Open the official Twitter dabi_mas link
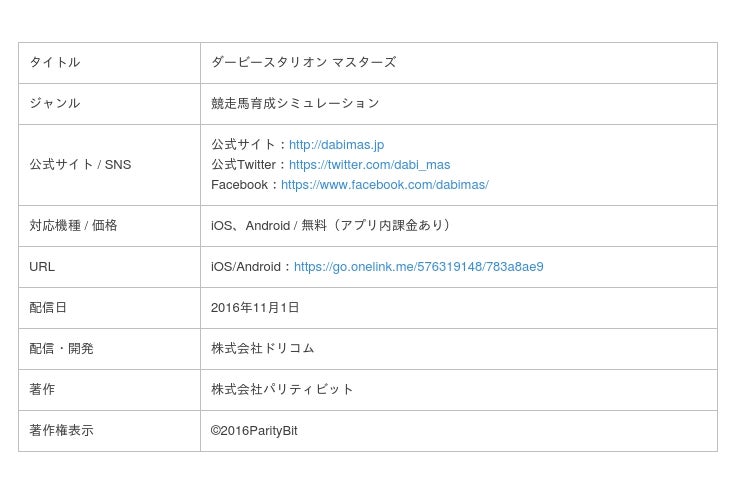740x492 pixels. tap(369, 165)
